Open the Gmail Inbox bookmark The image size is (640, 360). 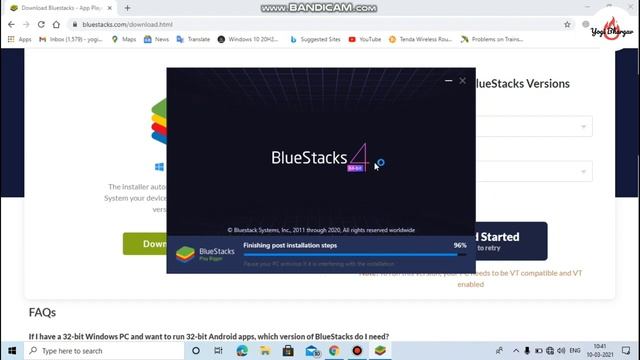pyautogui.click(x=71, y=39)
